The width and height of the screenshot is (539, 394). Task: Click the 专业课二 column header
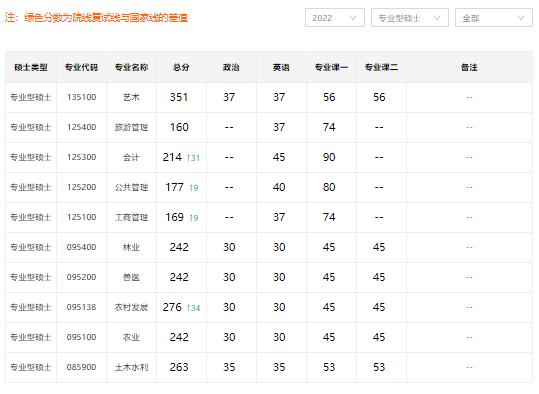[381, 67]
